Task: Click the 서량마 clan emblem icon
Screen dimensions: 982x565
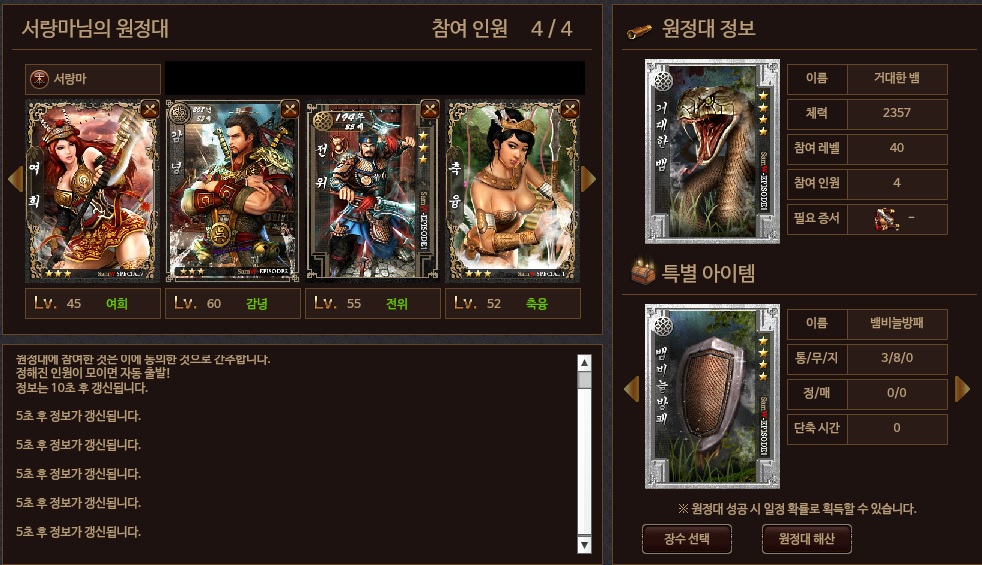Action: pyautogui.click(x=39, y=79)
